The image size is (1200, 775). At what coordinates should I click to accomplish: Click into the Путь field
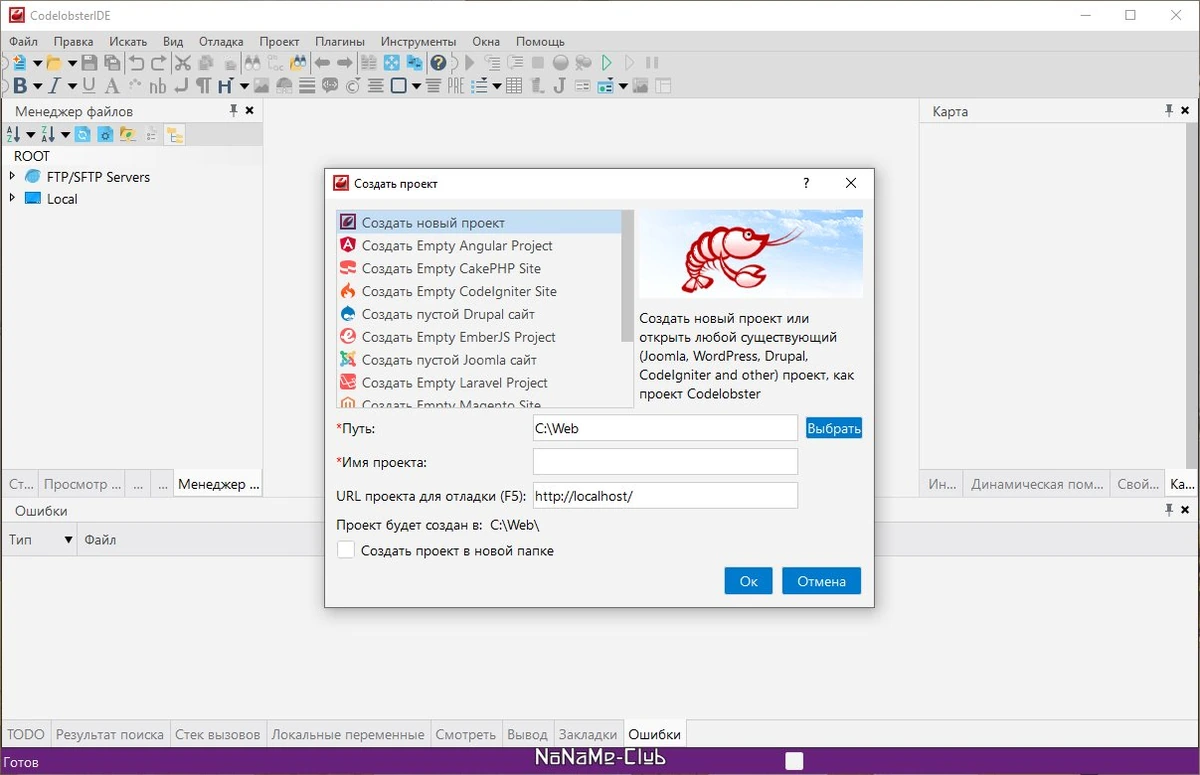coord(665,428)
